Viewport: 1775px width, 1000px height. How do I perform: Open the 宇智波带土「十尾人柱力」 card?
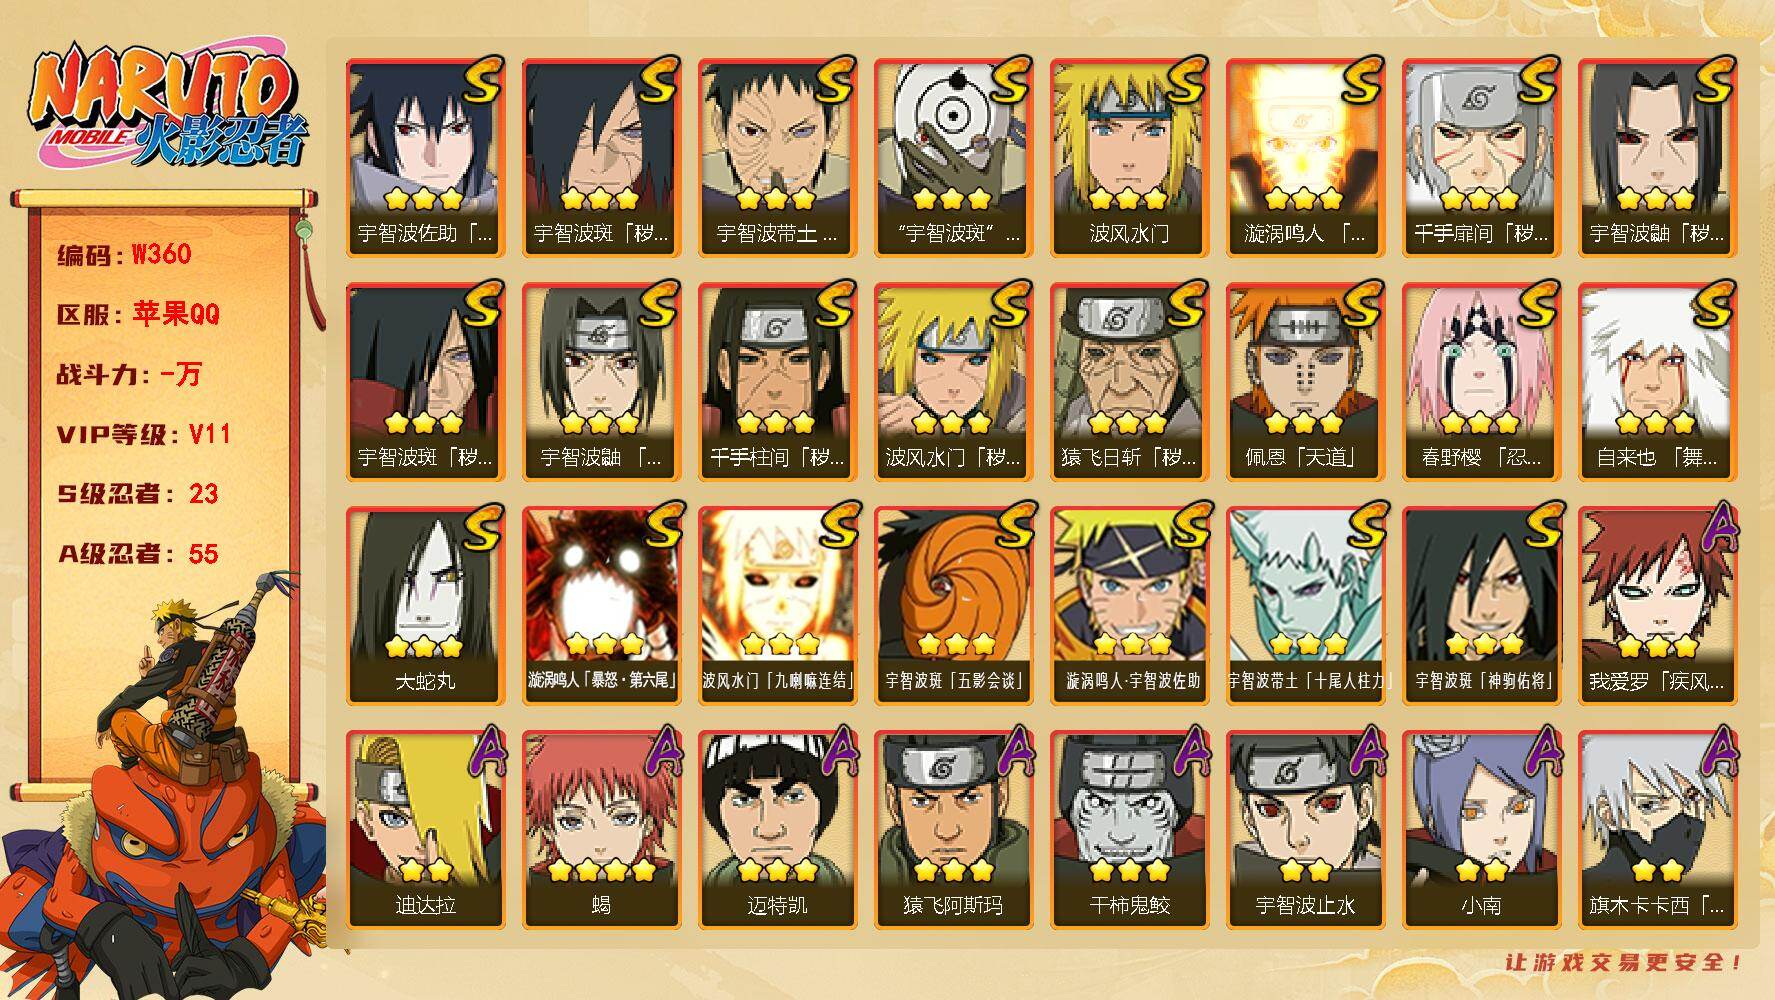(x=1306, y=606)
